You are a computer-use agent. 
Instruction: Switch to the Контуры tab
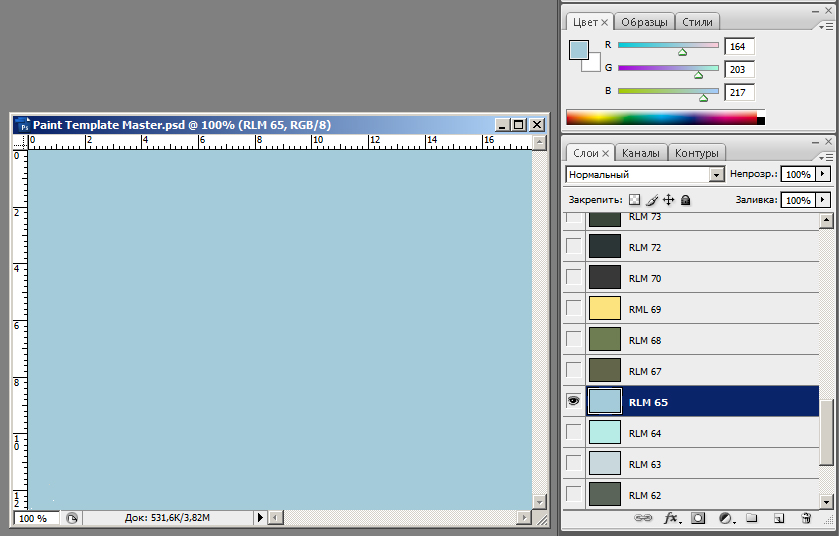[x=696, y=154]
